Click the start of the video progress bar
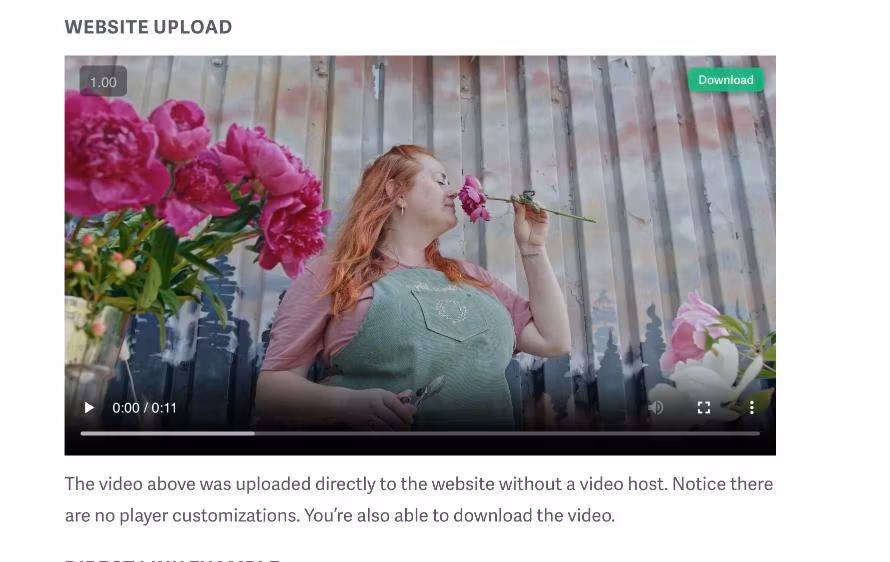 pos(83,433)
